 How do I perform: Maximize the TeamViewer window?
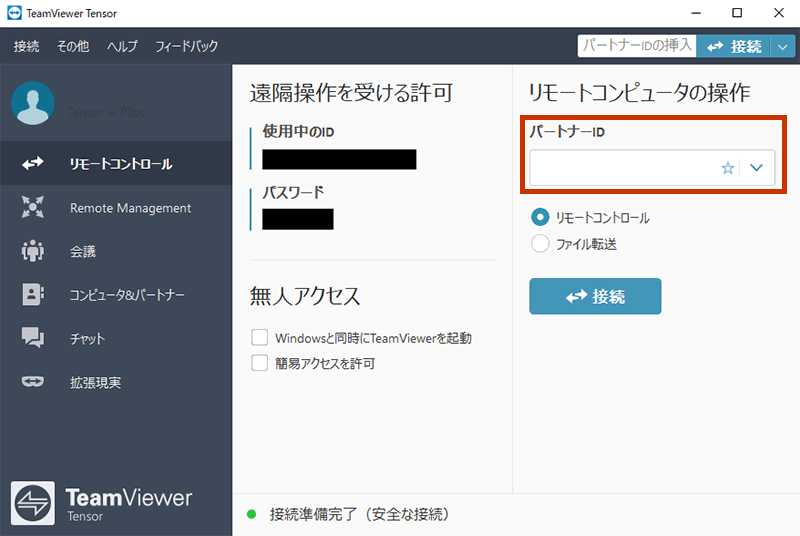[x=737, y=13]
